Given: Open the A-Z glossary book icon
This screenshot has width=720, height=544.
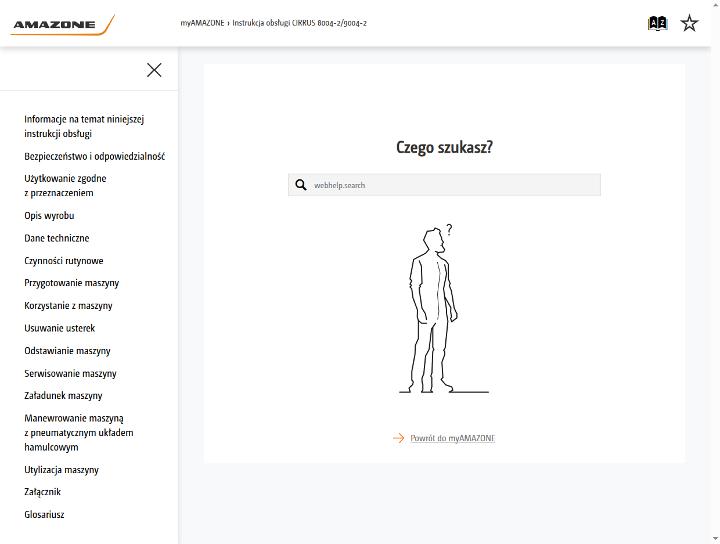Looking at the screenshot, I should tap(657, 23).
